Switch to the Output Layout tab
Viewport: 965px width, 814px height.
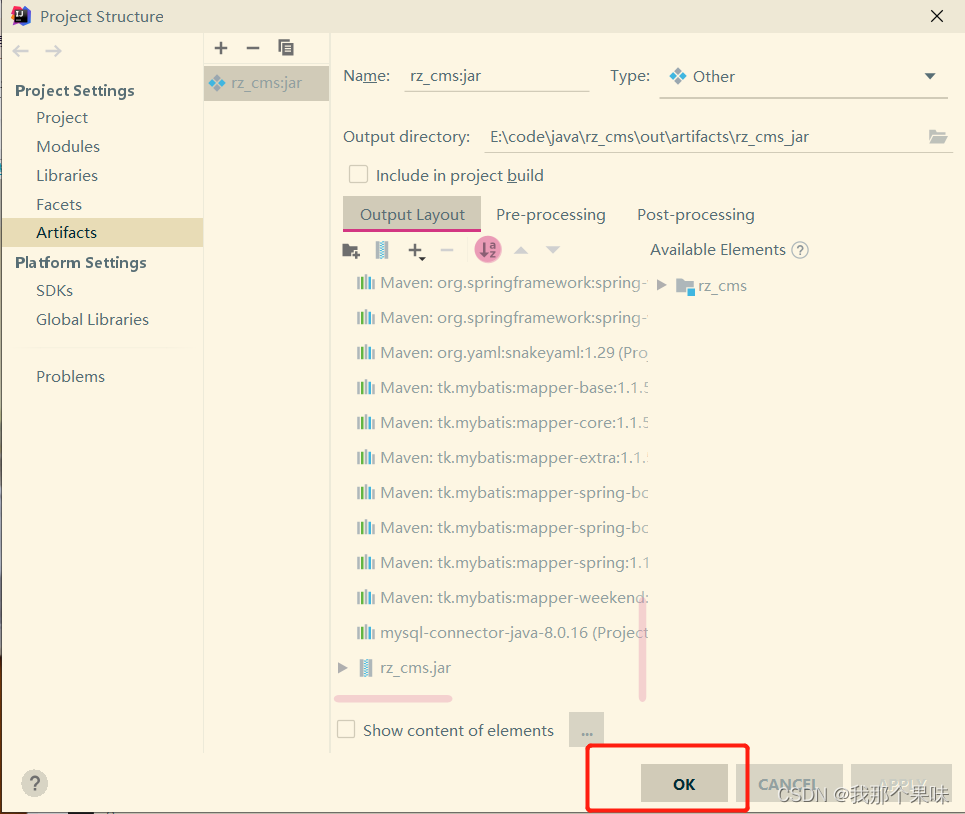(x=412, y=214)
